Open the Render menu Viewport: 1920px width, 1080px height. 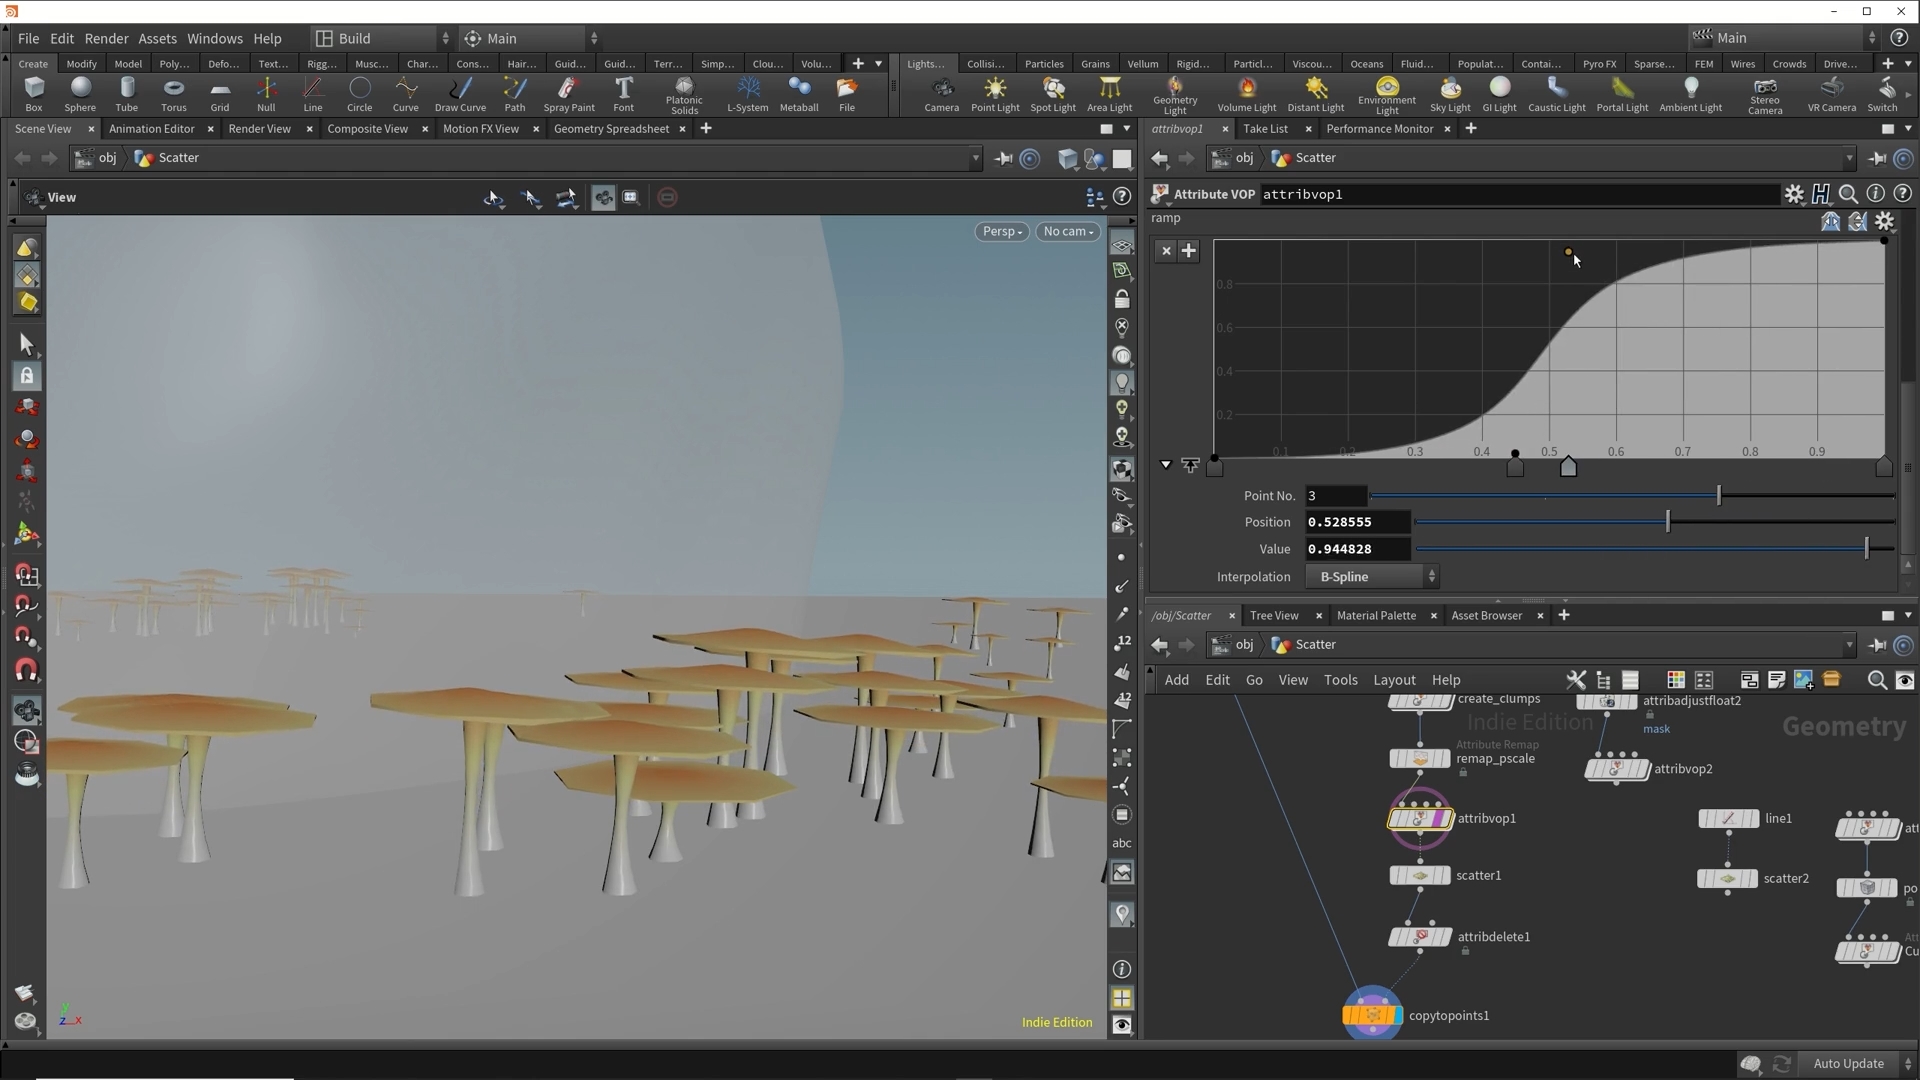pyautogui.click(x=106, y=38)
